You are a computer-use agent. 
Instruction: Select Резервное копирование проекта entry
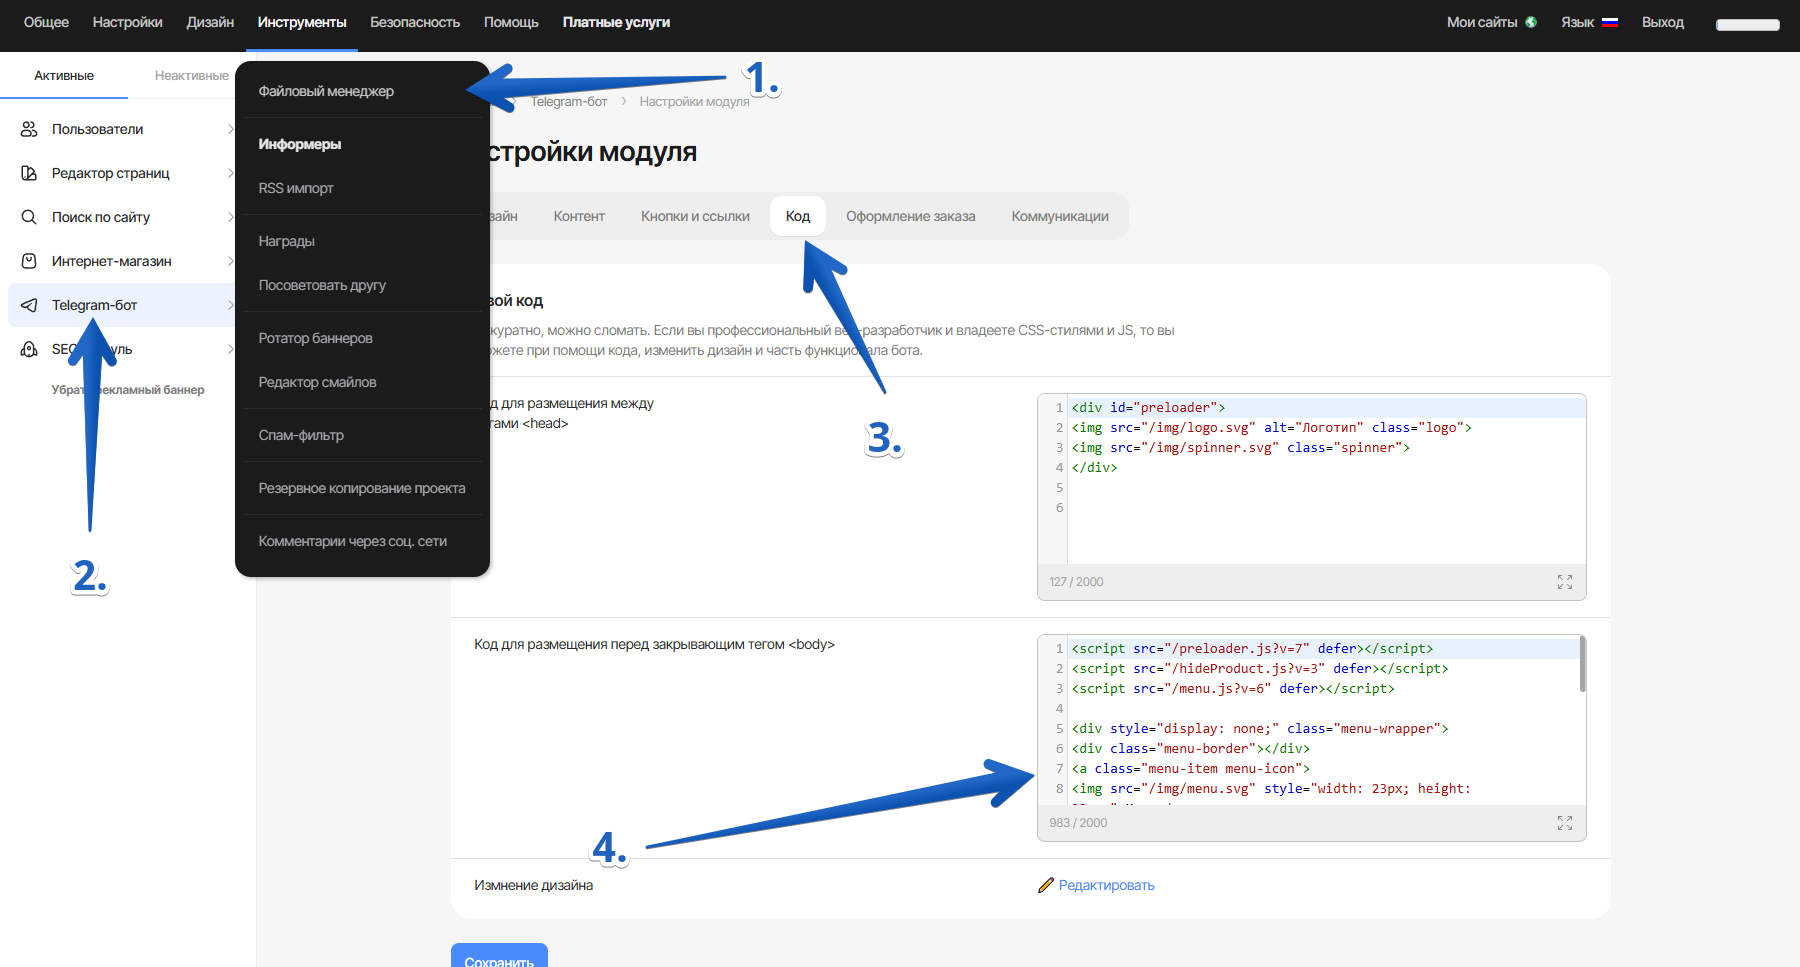(x=362, y=488)
